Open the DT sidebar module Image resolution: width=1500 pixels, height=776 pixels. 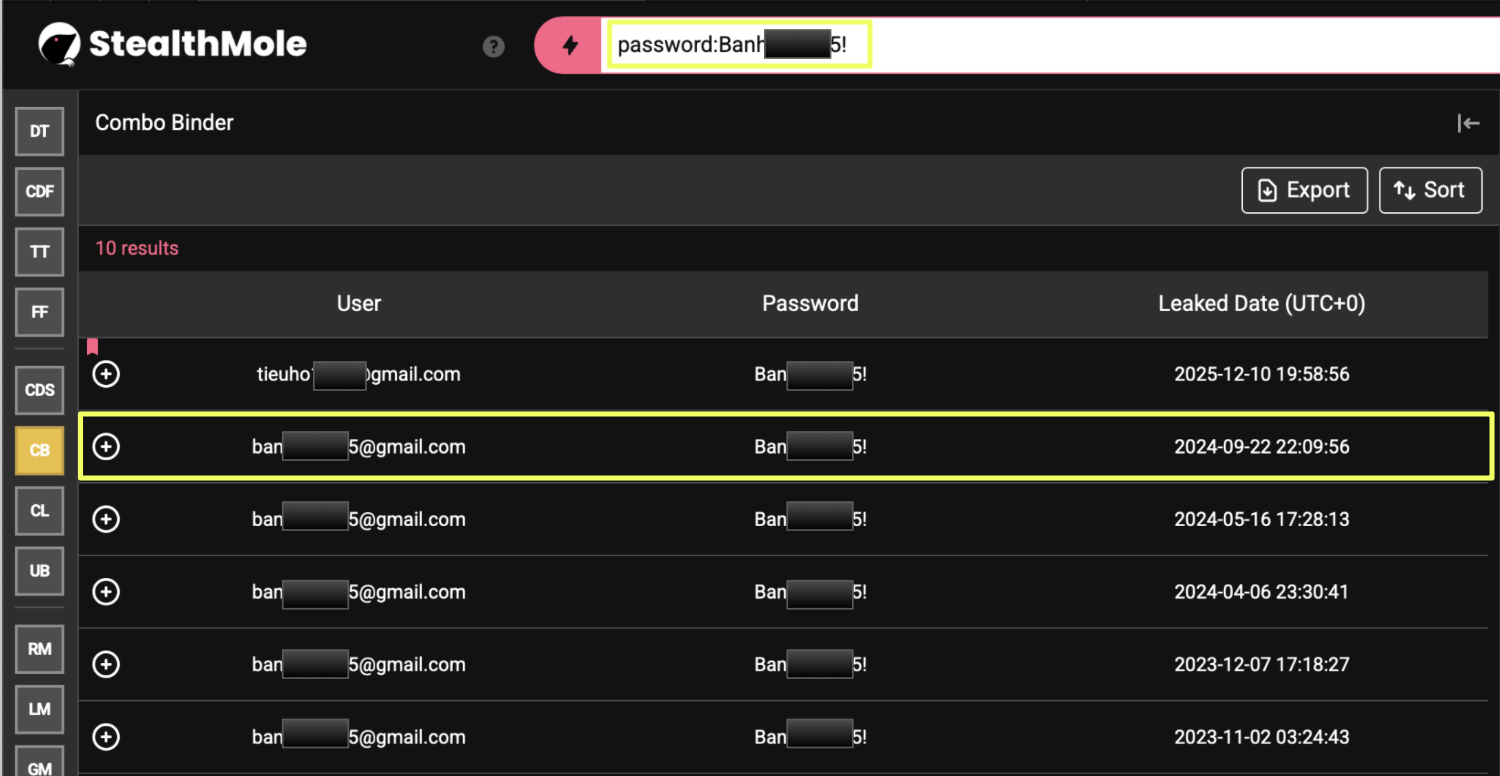click(40, 131)
